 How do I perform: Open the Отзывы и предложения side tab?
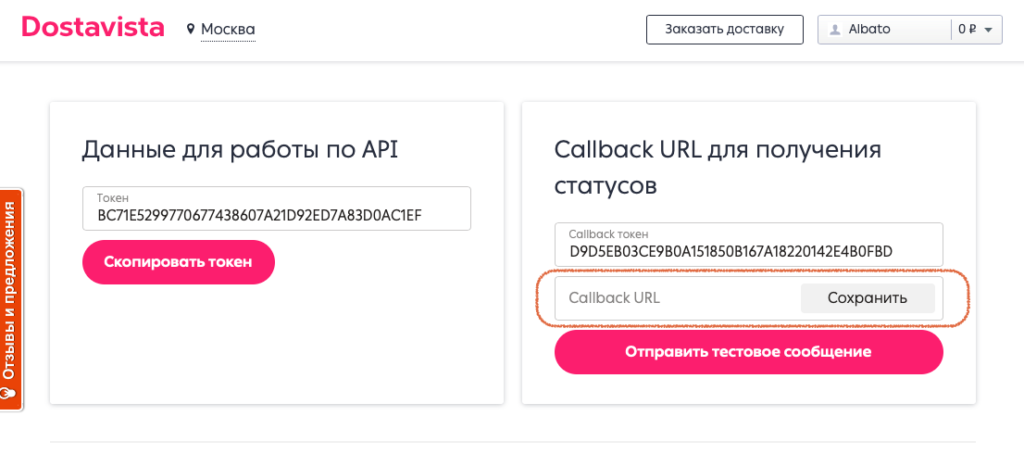[x=11, y=290]
